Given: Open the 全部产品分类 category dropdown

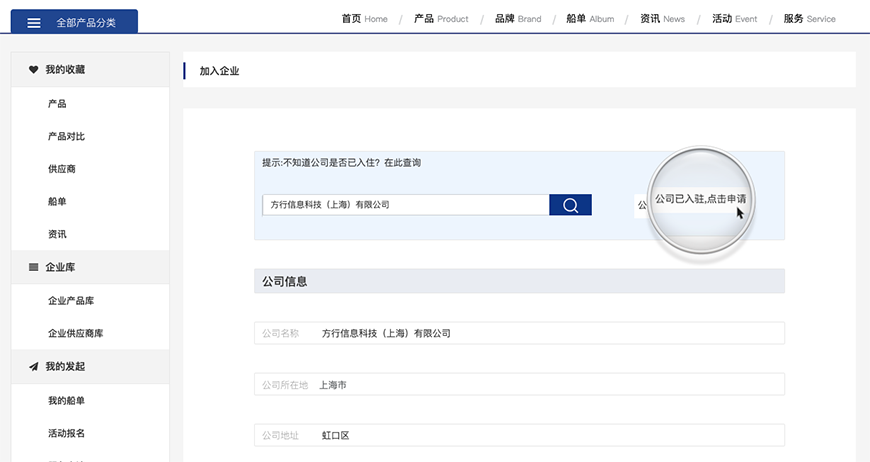Looking at the screenshot, I should (74, 22).
